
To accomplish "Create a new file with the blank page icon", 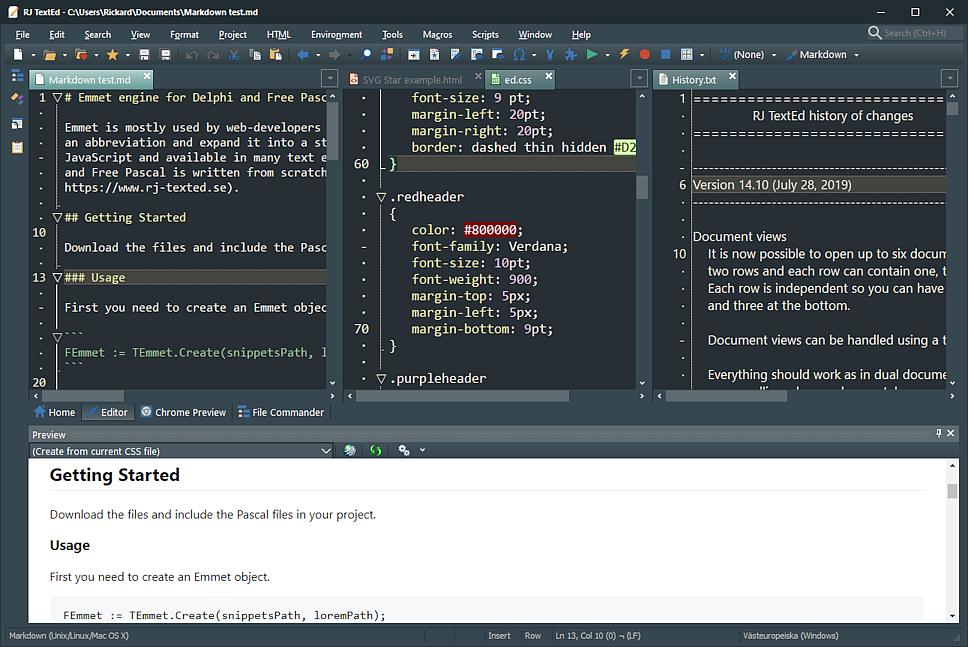I will [18, 55].
